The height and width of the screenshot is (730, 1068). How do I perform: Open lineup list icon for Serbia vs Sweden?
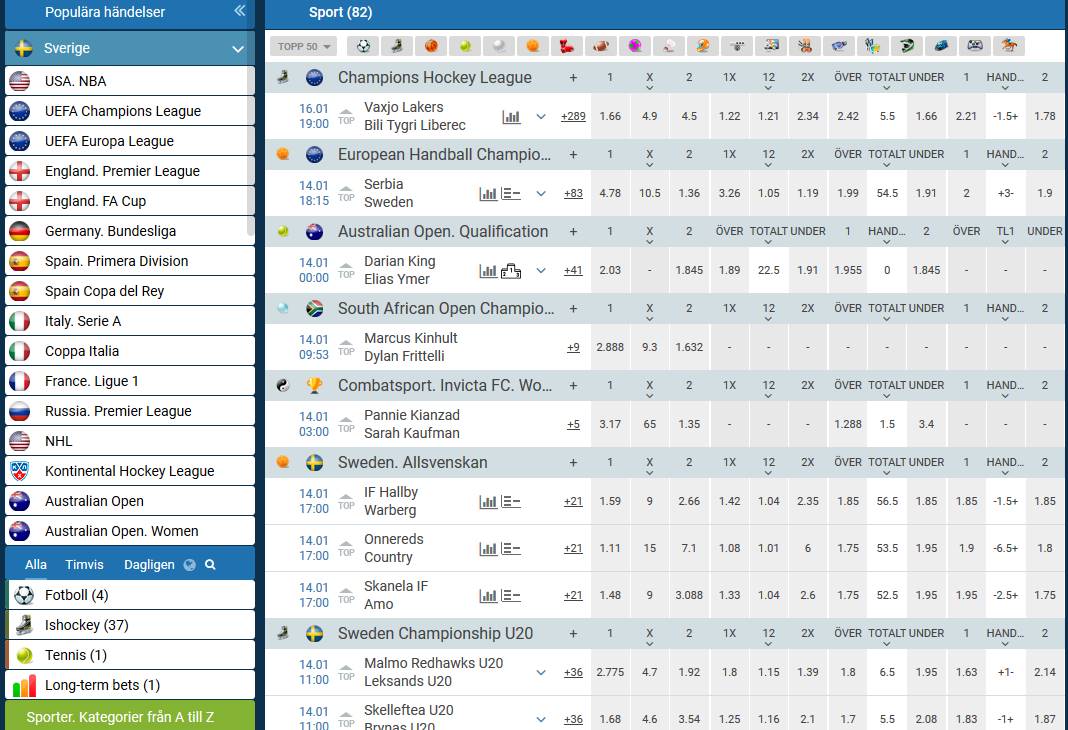511,194
